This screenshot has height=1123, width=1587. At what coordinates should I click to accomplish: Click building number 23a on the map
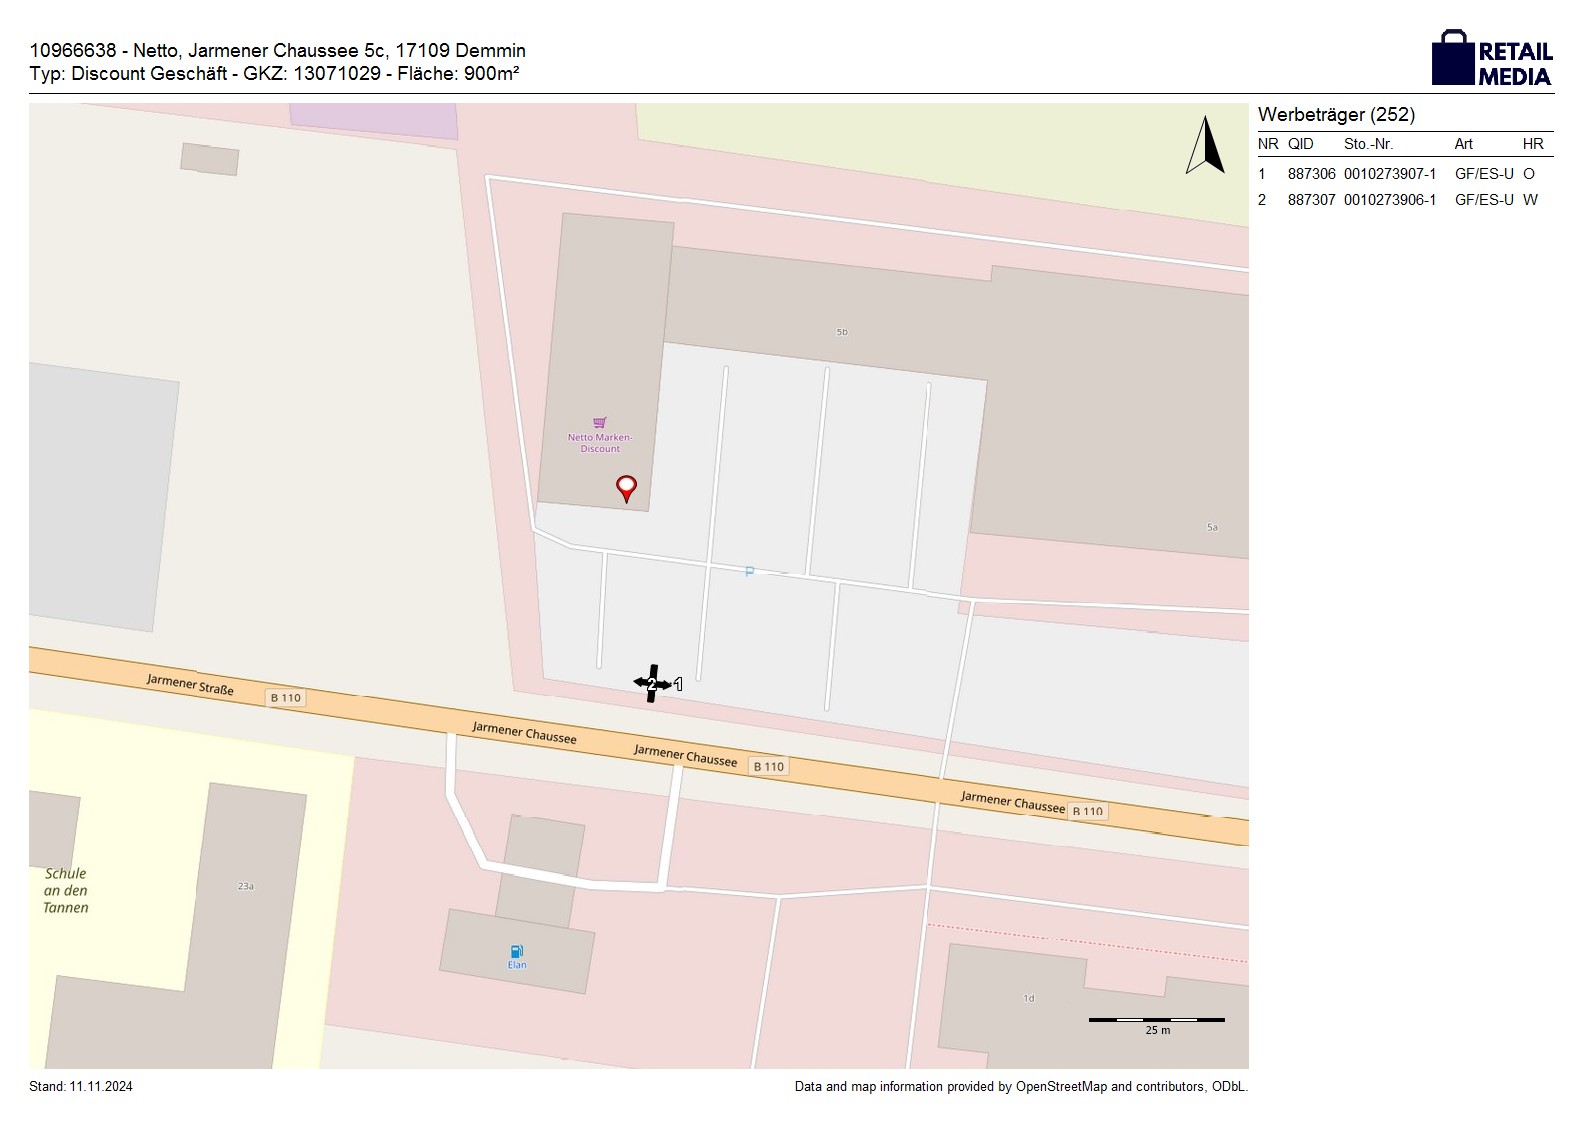245,886
